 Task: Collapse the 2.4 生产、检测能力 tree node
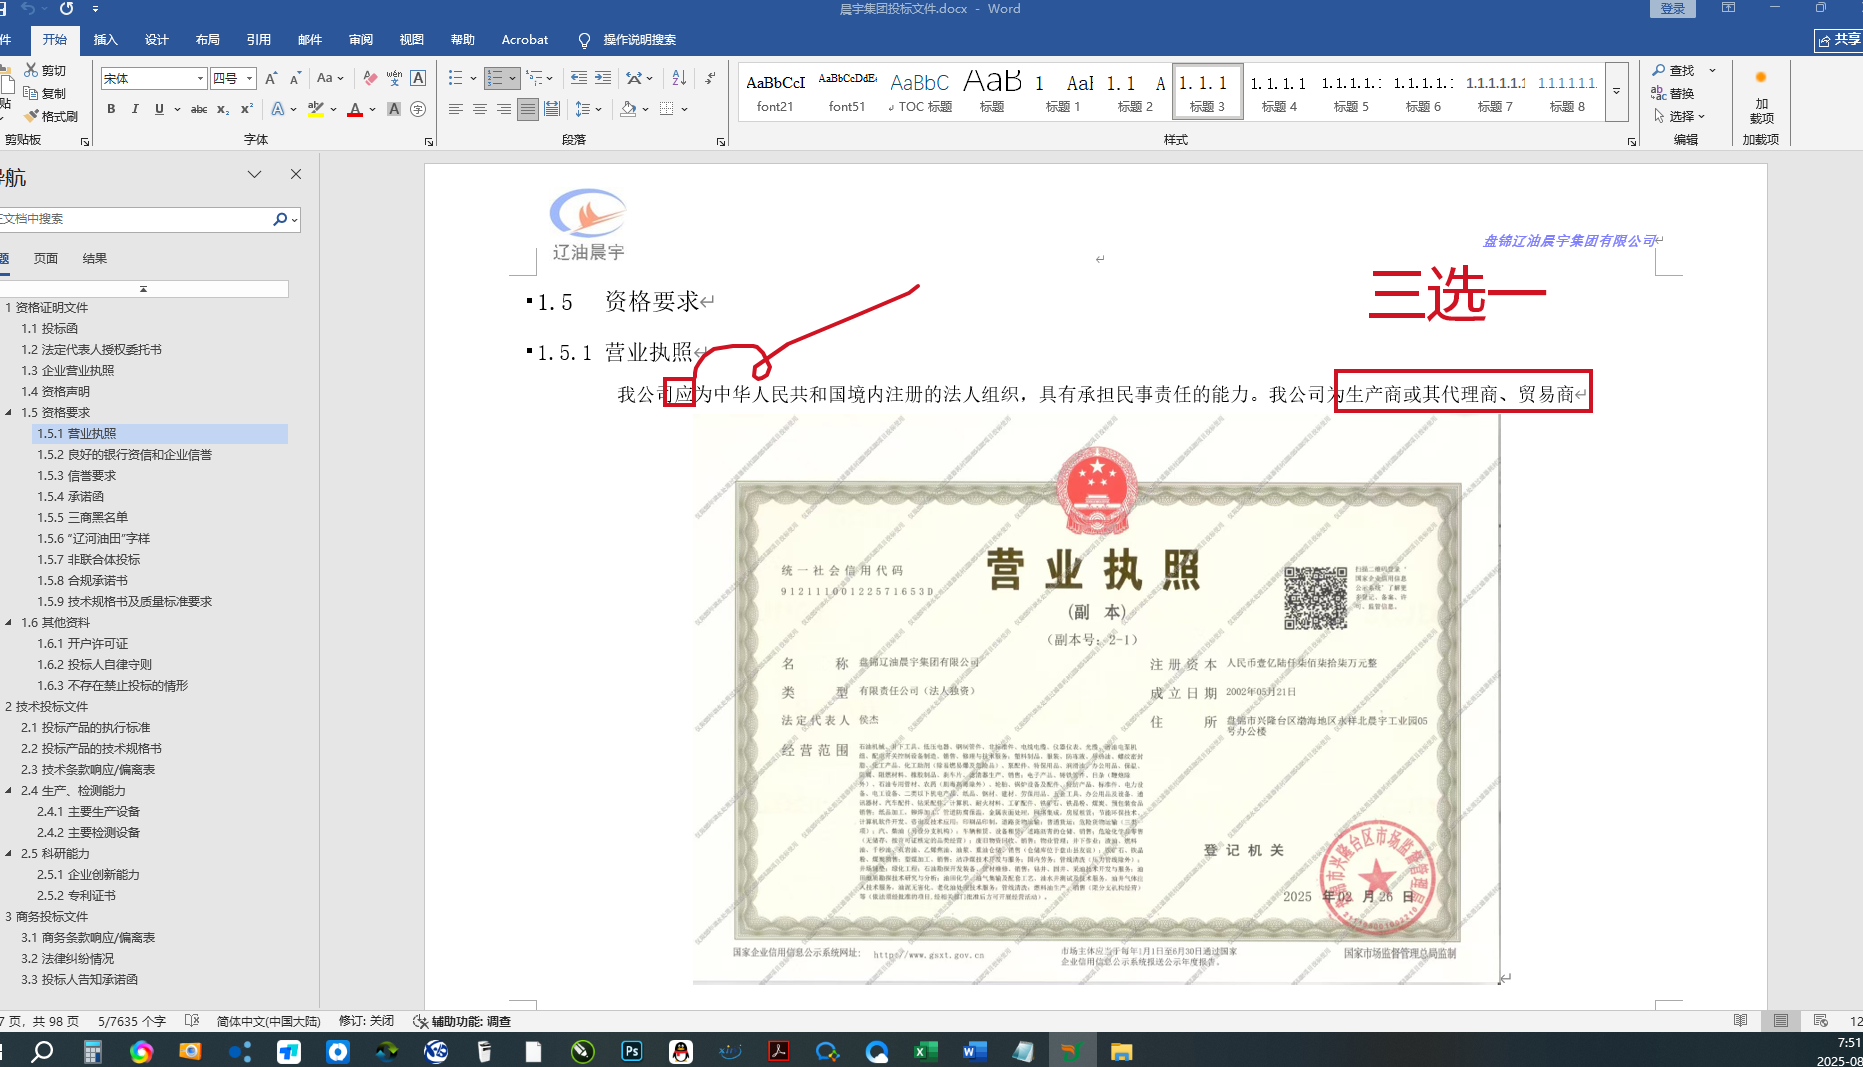click(9, 790)
